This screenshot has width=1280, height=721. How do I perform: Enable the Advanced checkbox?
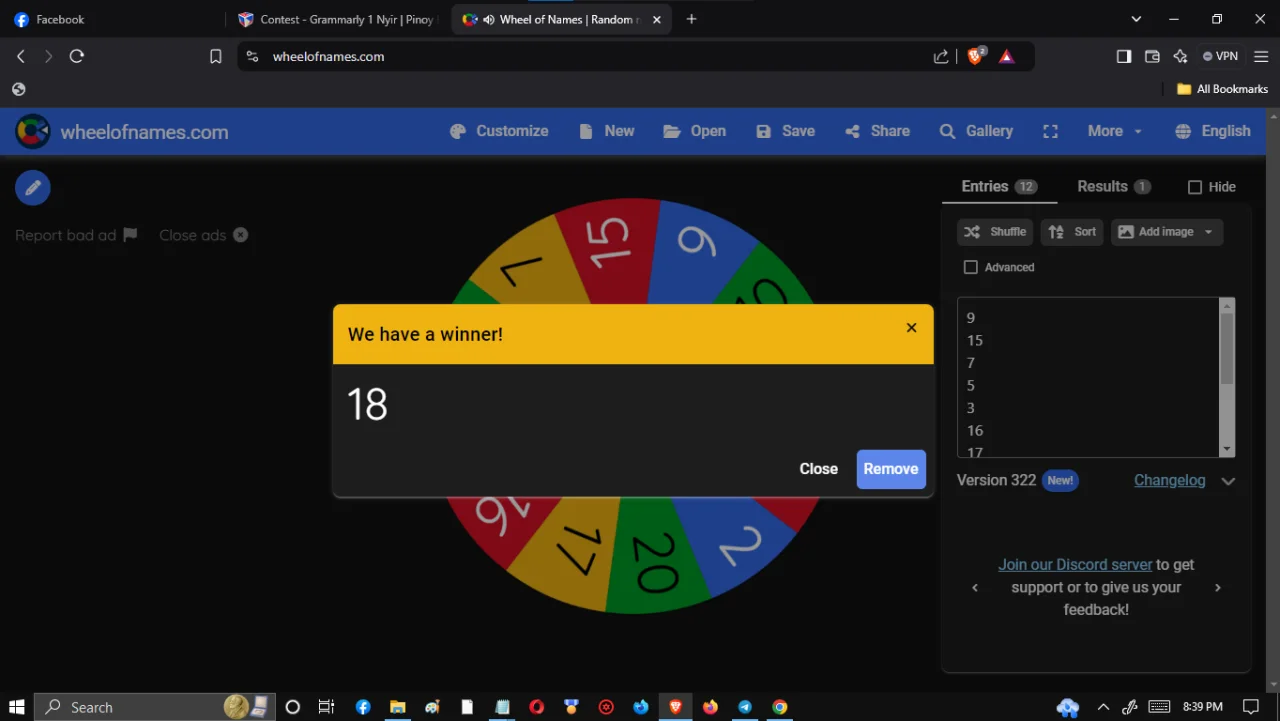coord(970,267)
